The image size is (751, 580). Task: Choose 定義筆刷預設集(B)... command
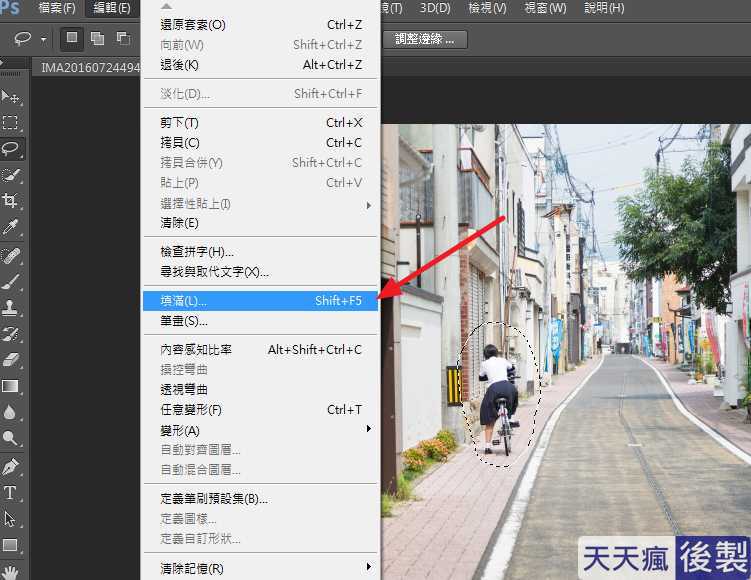(261, 499)
